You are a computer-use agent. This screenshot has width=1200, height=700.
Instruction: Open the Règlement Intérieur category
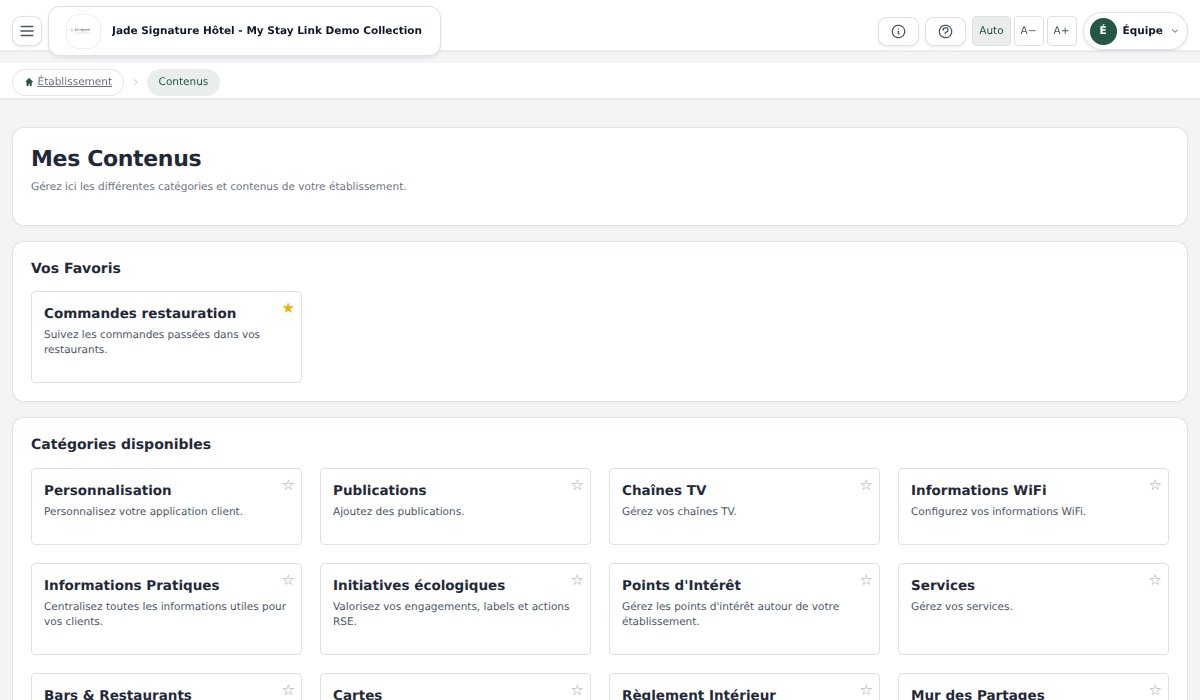(x=744, y=687)
